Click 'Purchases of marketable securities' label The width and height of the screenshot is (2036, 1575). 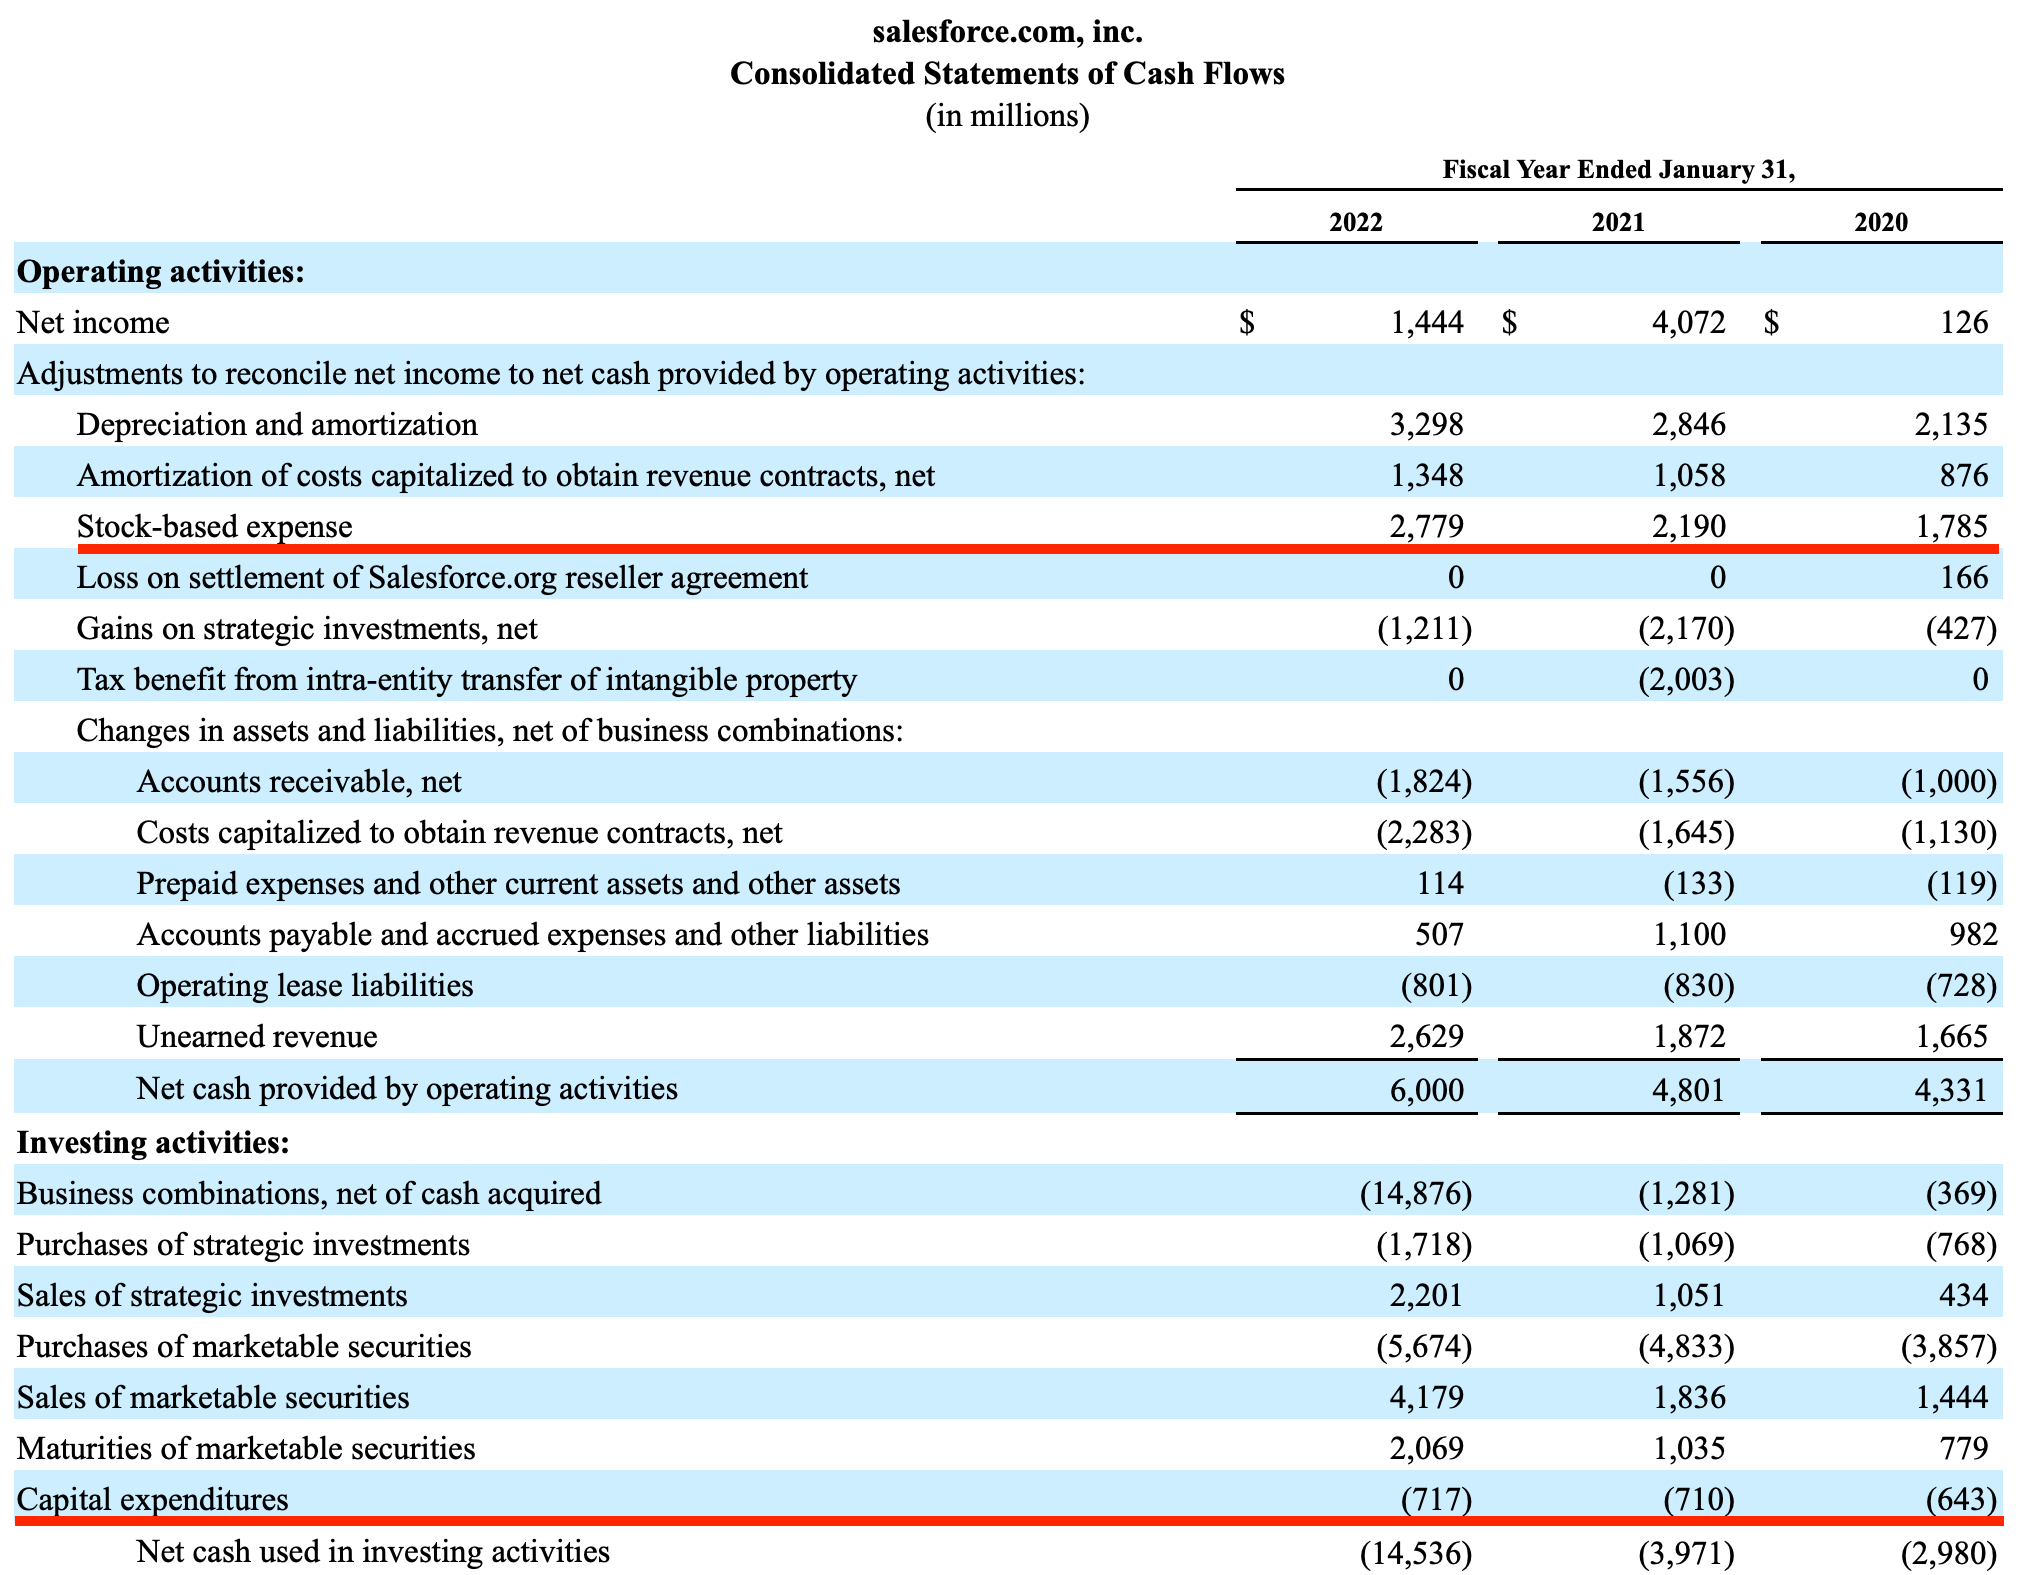pyautogui.click(x=244, y=1346)
